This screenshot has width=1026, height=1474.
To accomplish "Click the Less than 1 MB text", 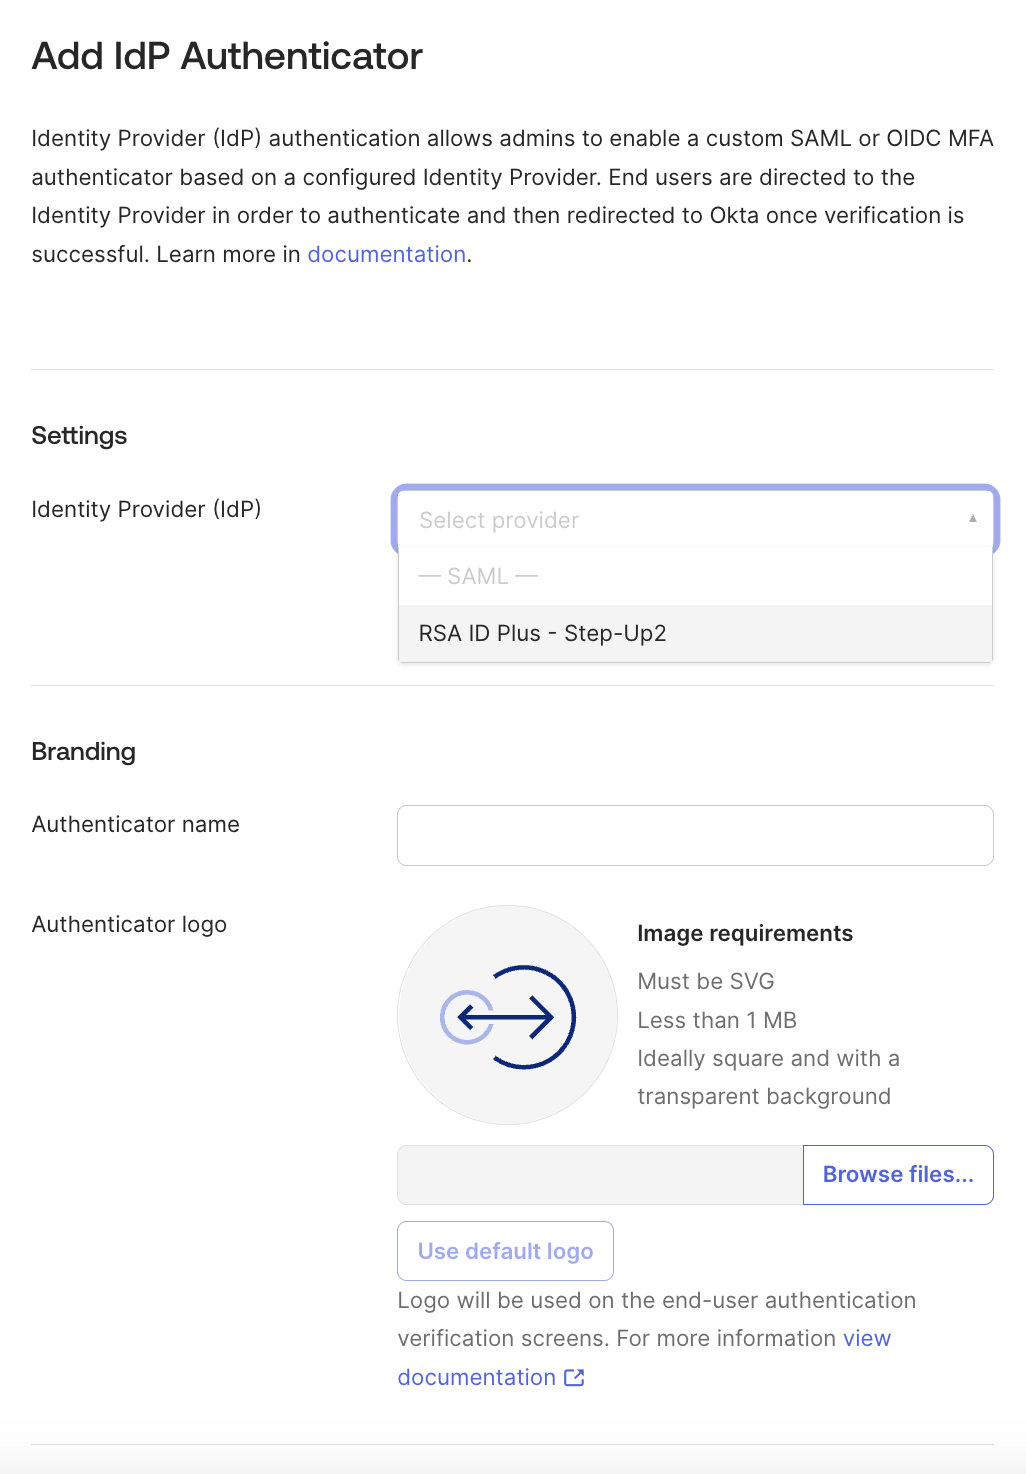I will coord(717,1020).
